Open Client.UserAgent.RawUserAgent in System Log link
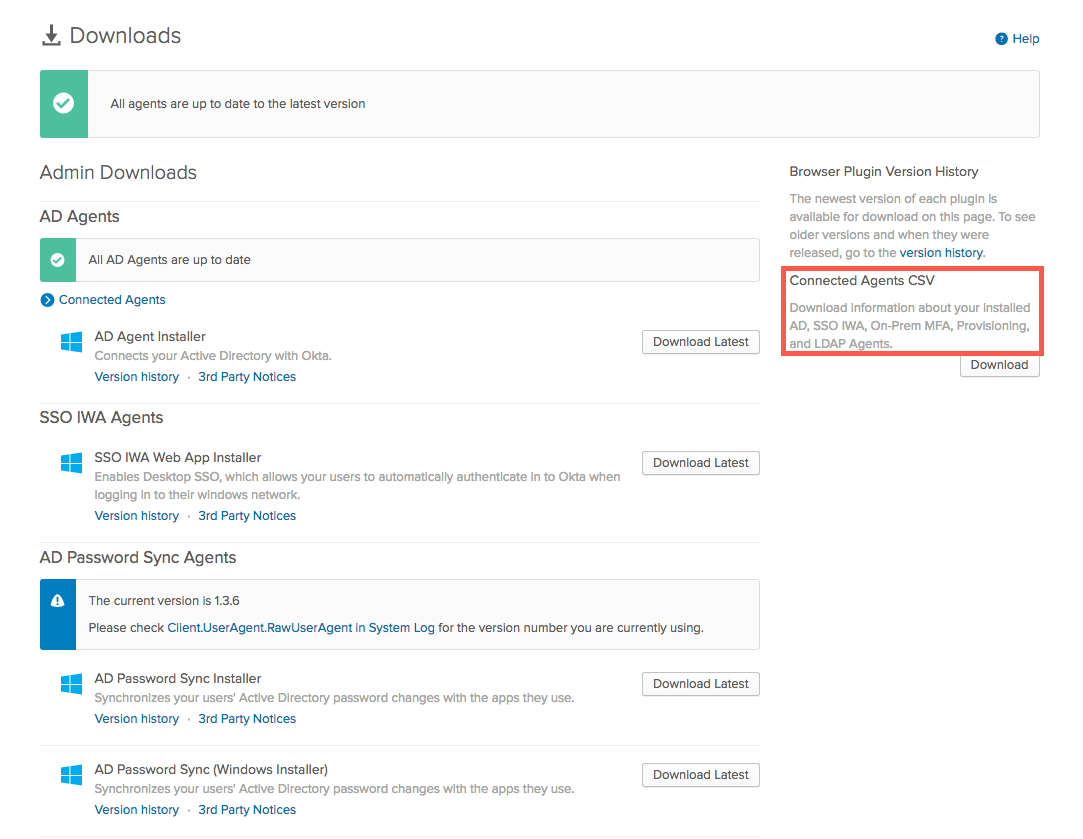The height and width of the screenshot is (839, 1083). [x=301, y=628]
